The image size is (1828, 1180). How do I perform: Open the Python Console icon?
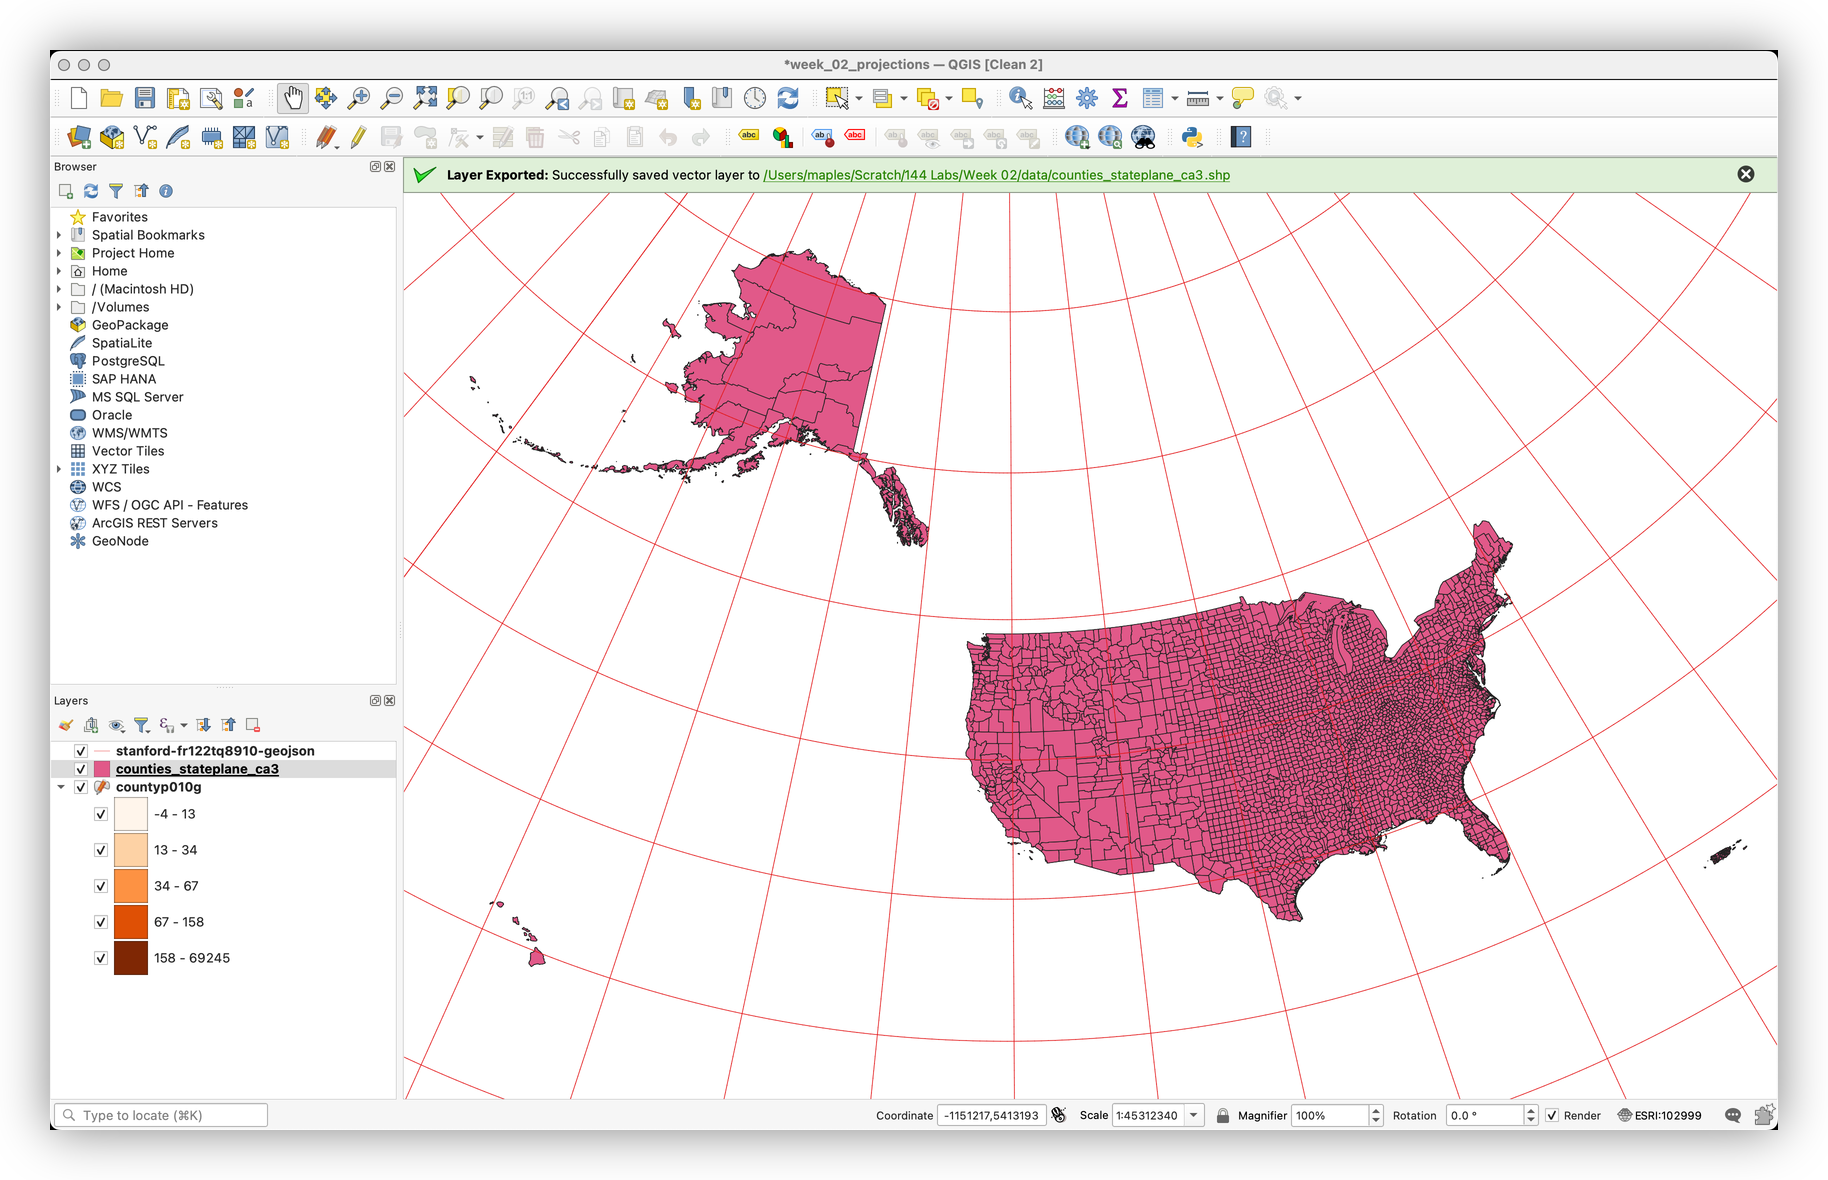click(x=1192, y=137)
